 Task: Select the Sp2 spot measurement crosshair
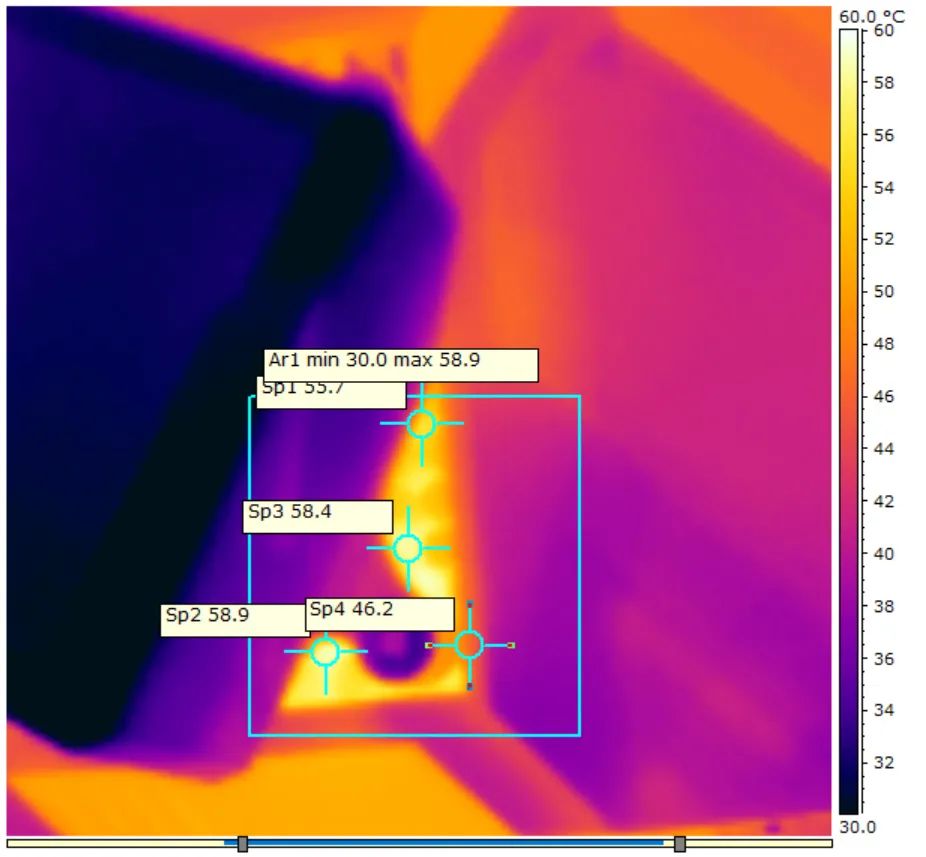325,652
